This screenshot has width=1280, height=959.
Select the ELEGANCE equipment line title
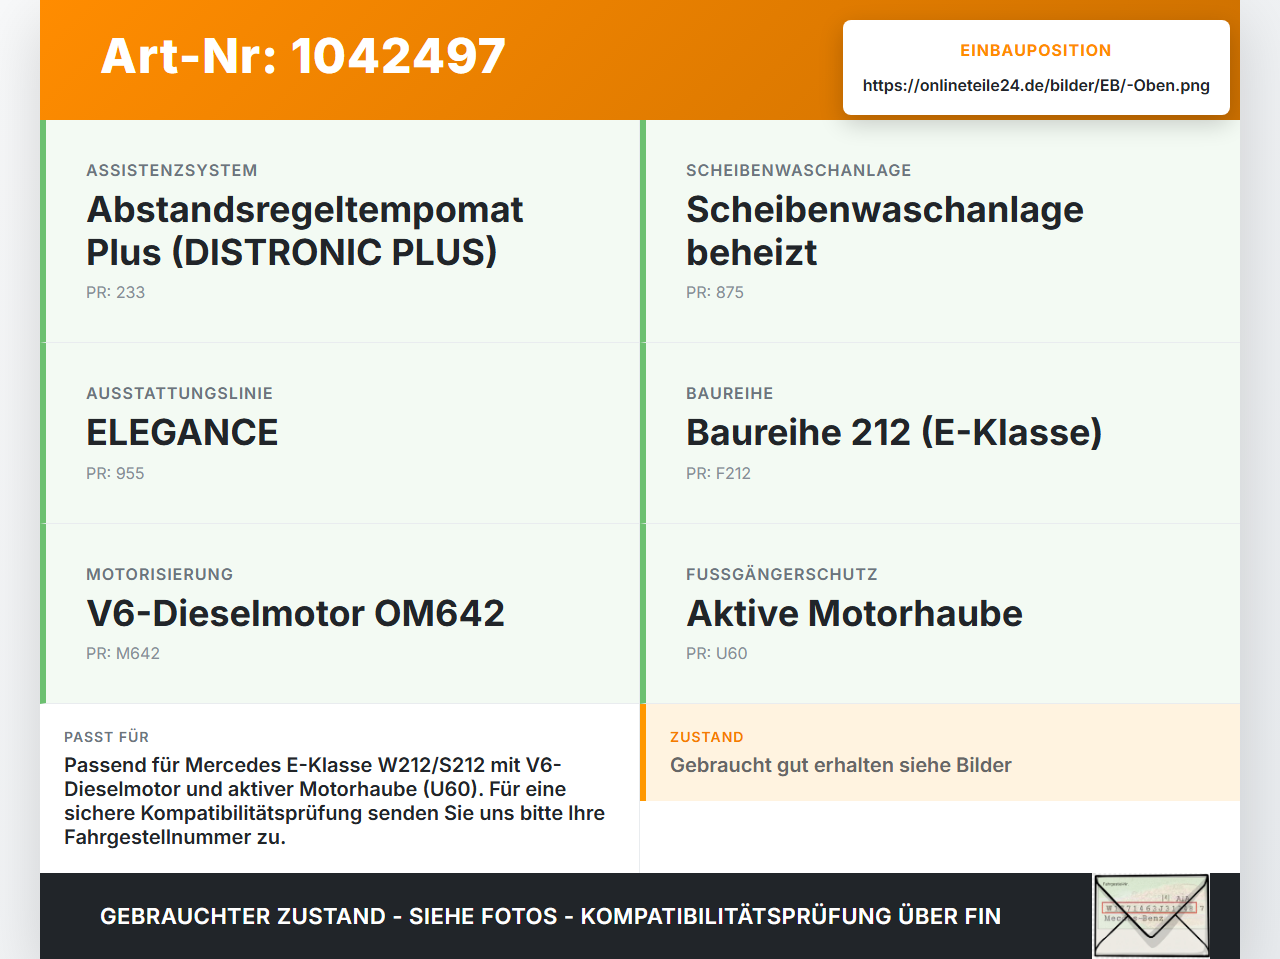182,432
